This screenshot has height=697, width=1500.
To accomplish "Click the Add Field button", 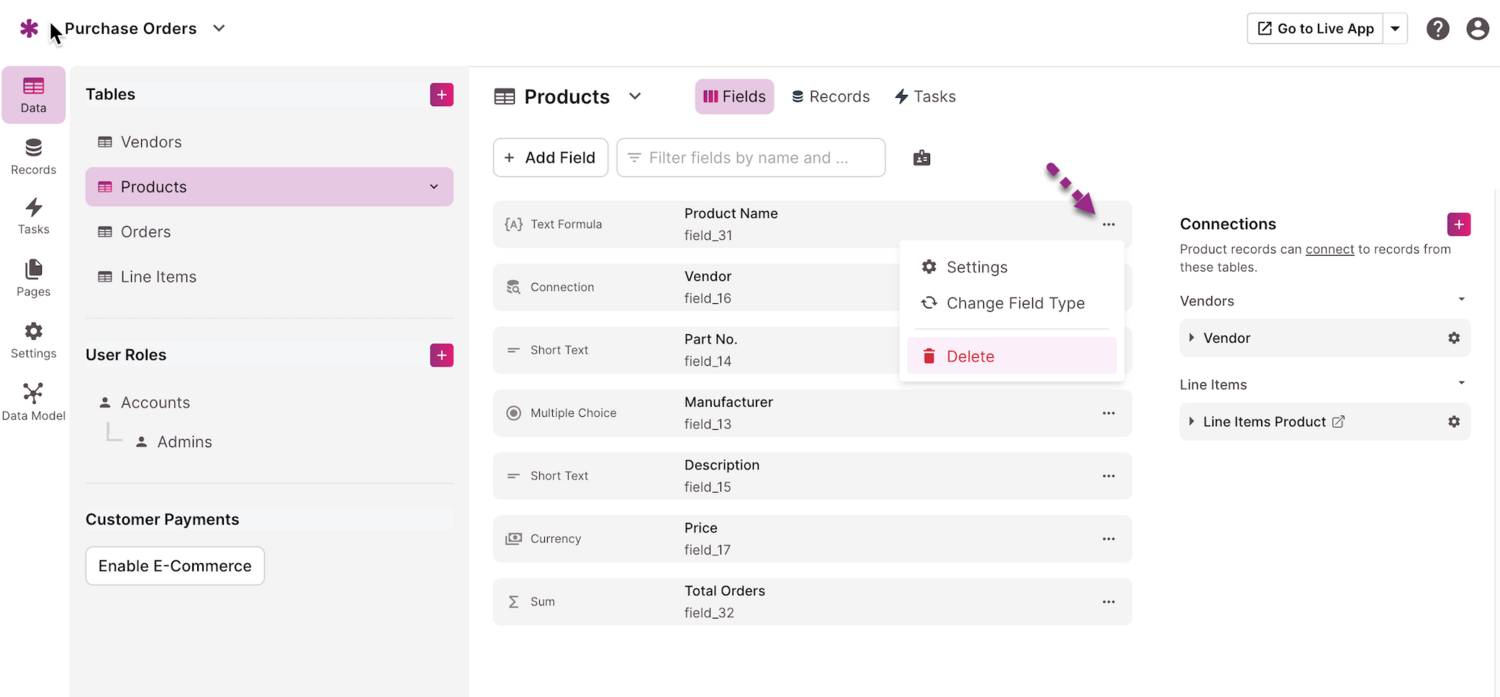I will [550, 158].
